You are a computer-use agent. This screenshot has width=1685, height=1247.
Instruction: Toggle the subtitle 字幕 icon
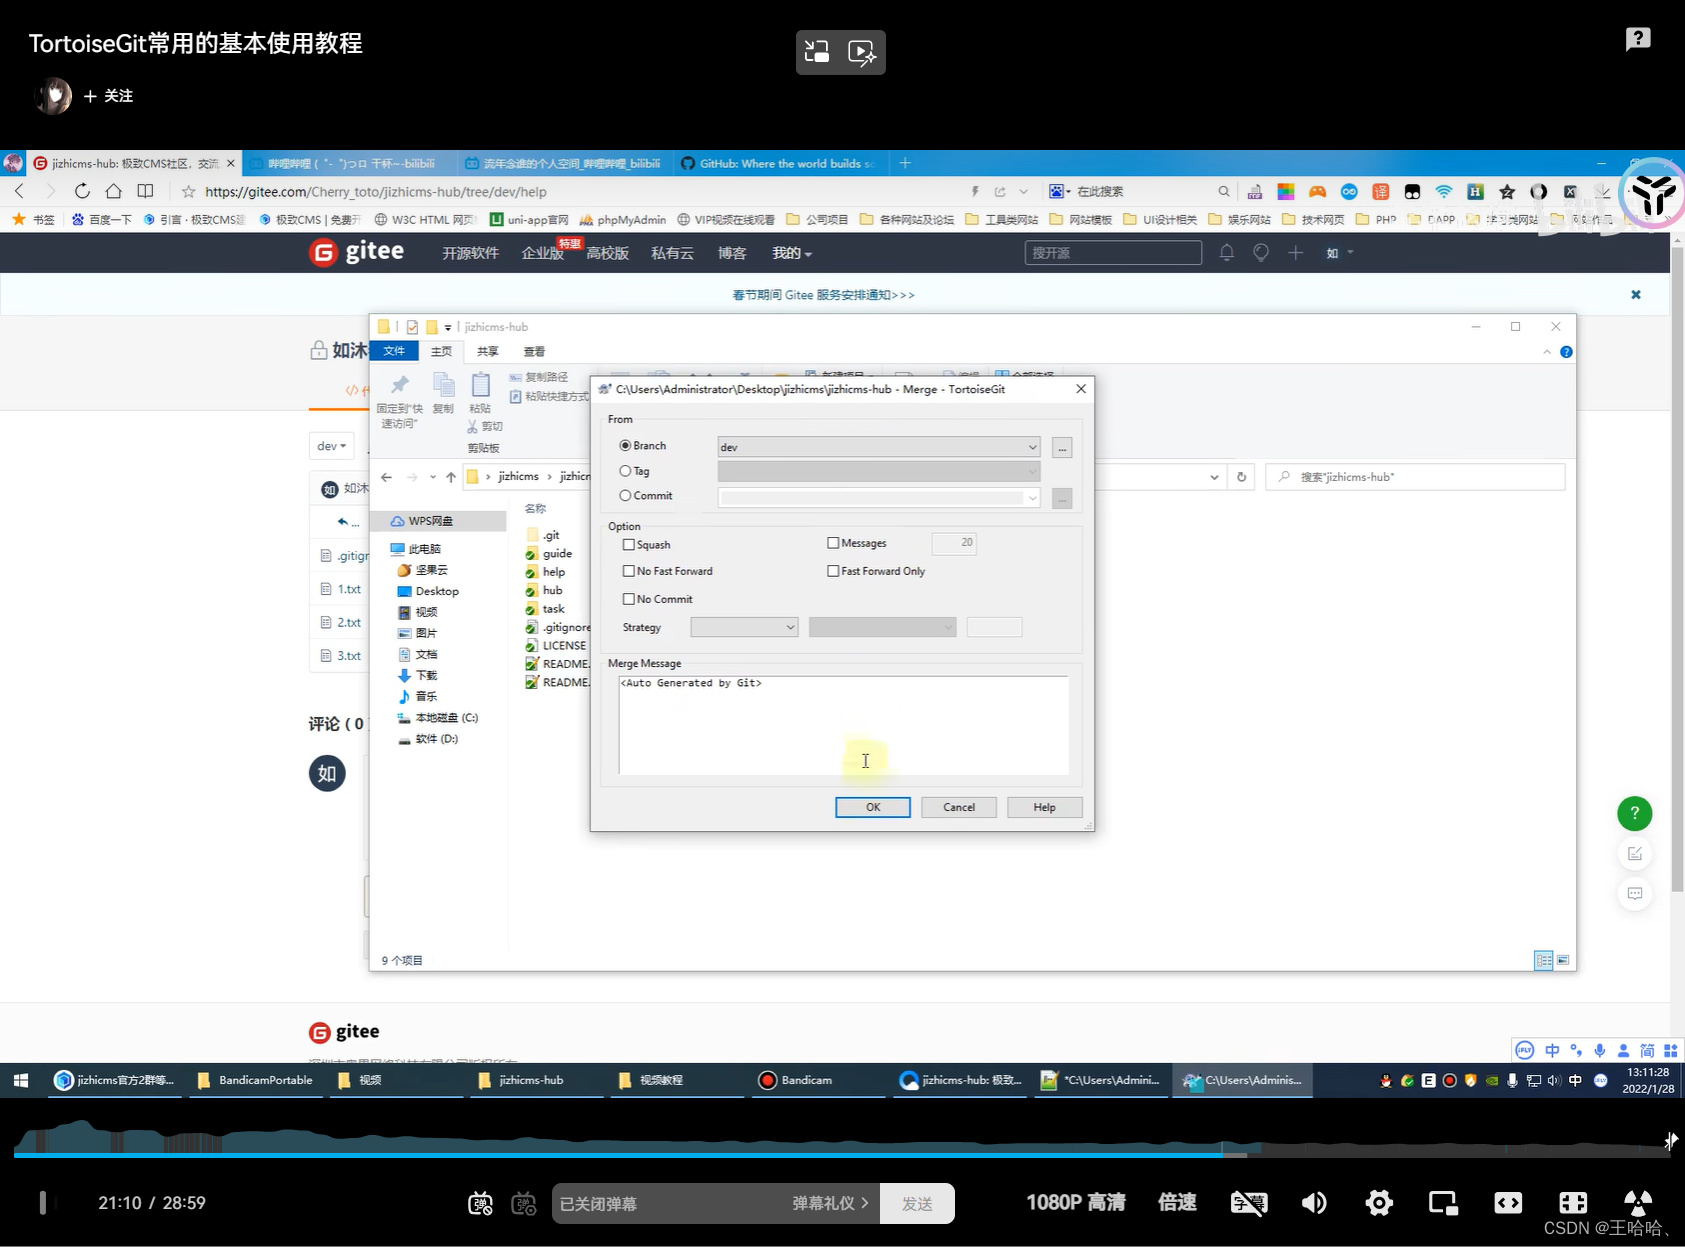coord(1249,1203)
